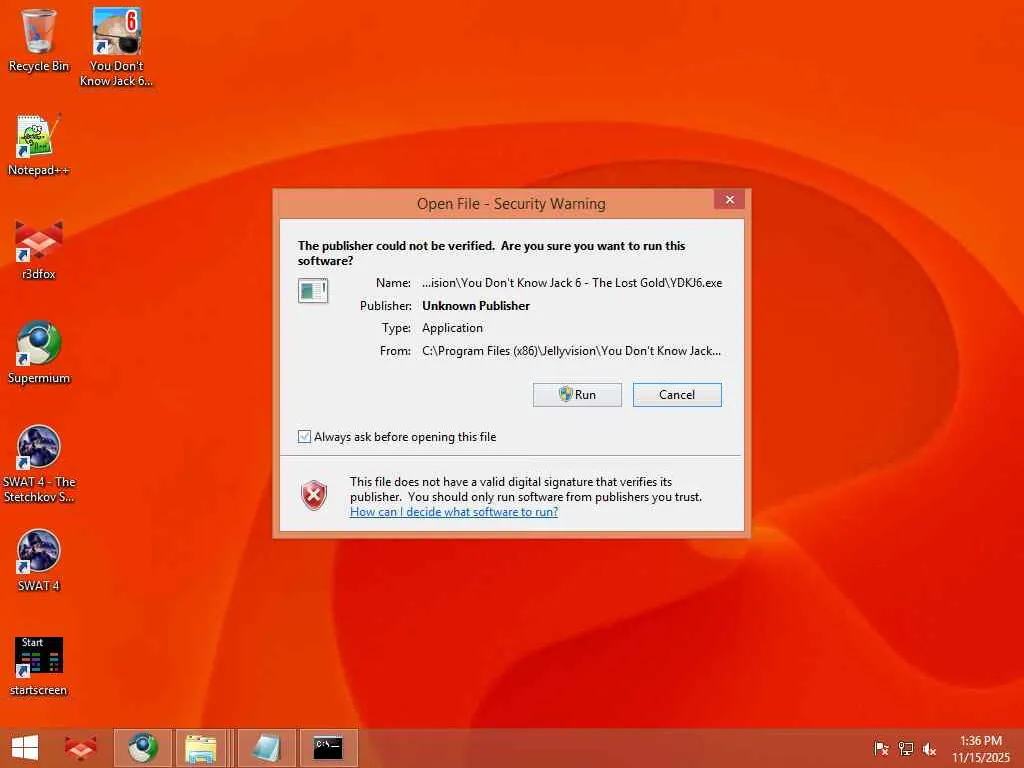Open the Windows Start button on taskbar
Image resolution: width=1024 pixels, height=768 pixels.
click(x=25, y=748)
